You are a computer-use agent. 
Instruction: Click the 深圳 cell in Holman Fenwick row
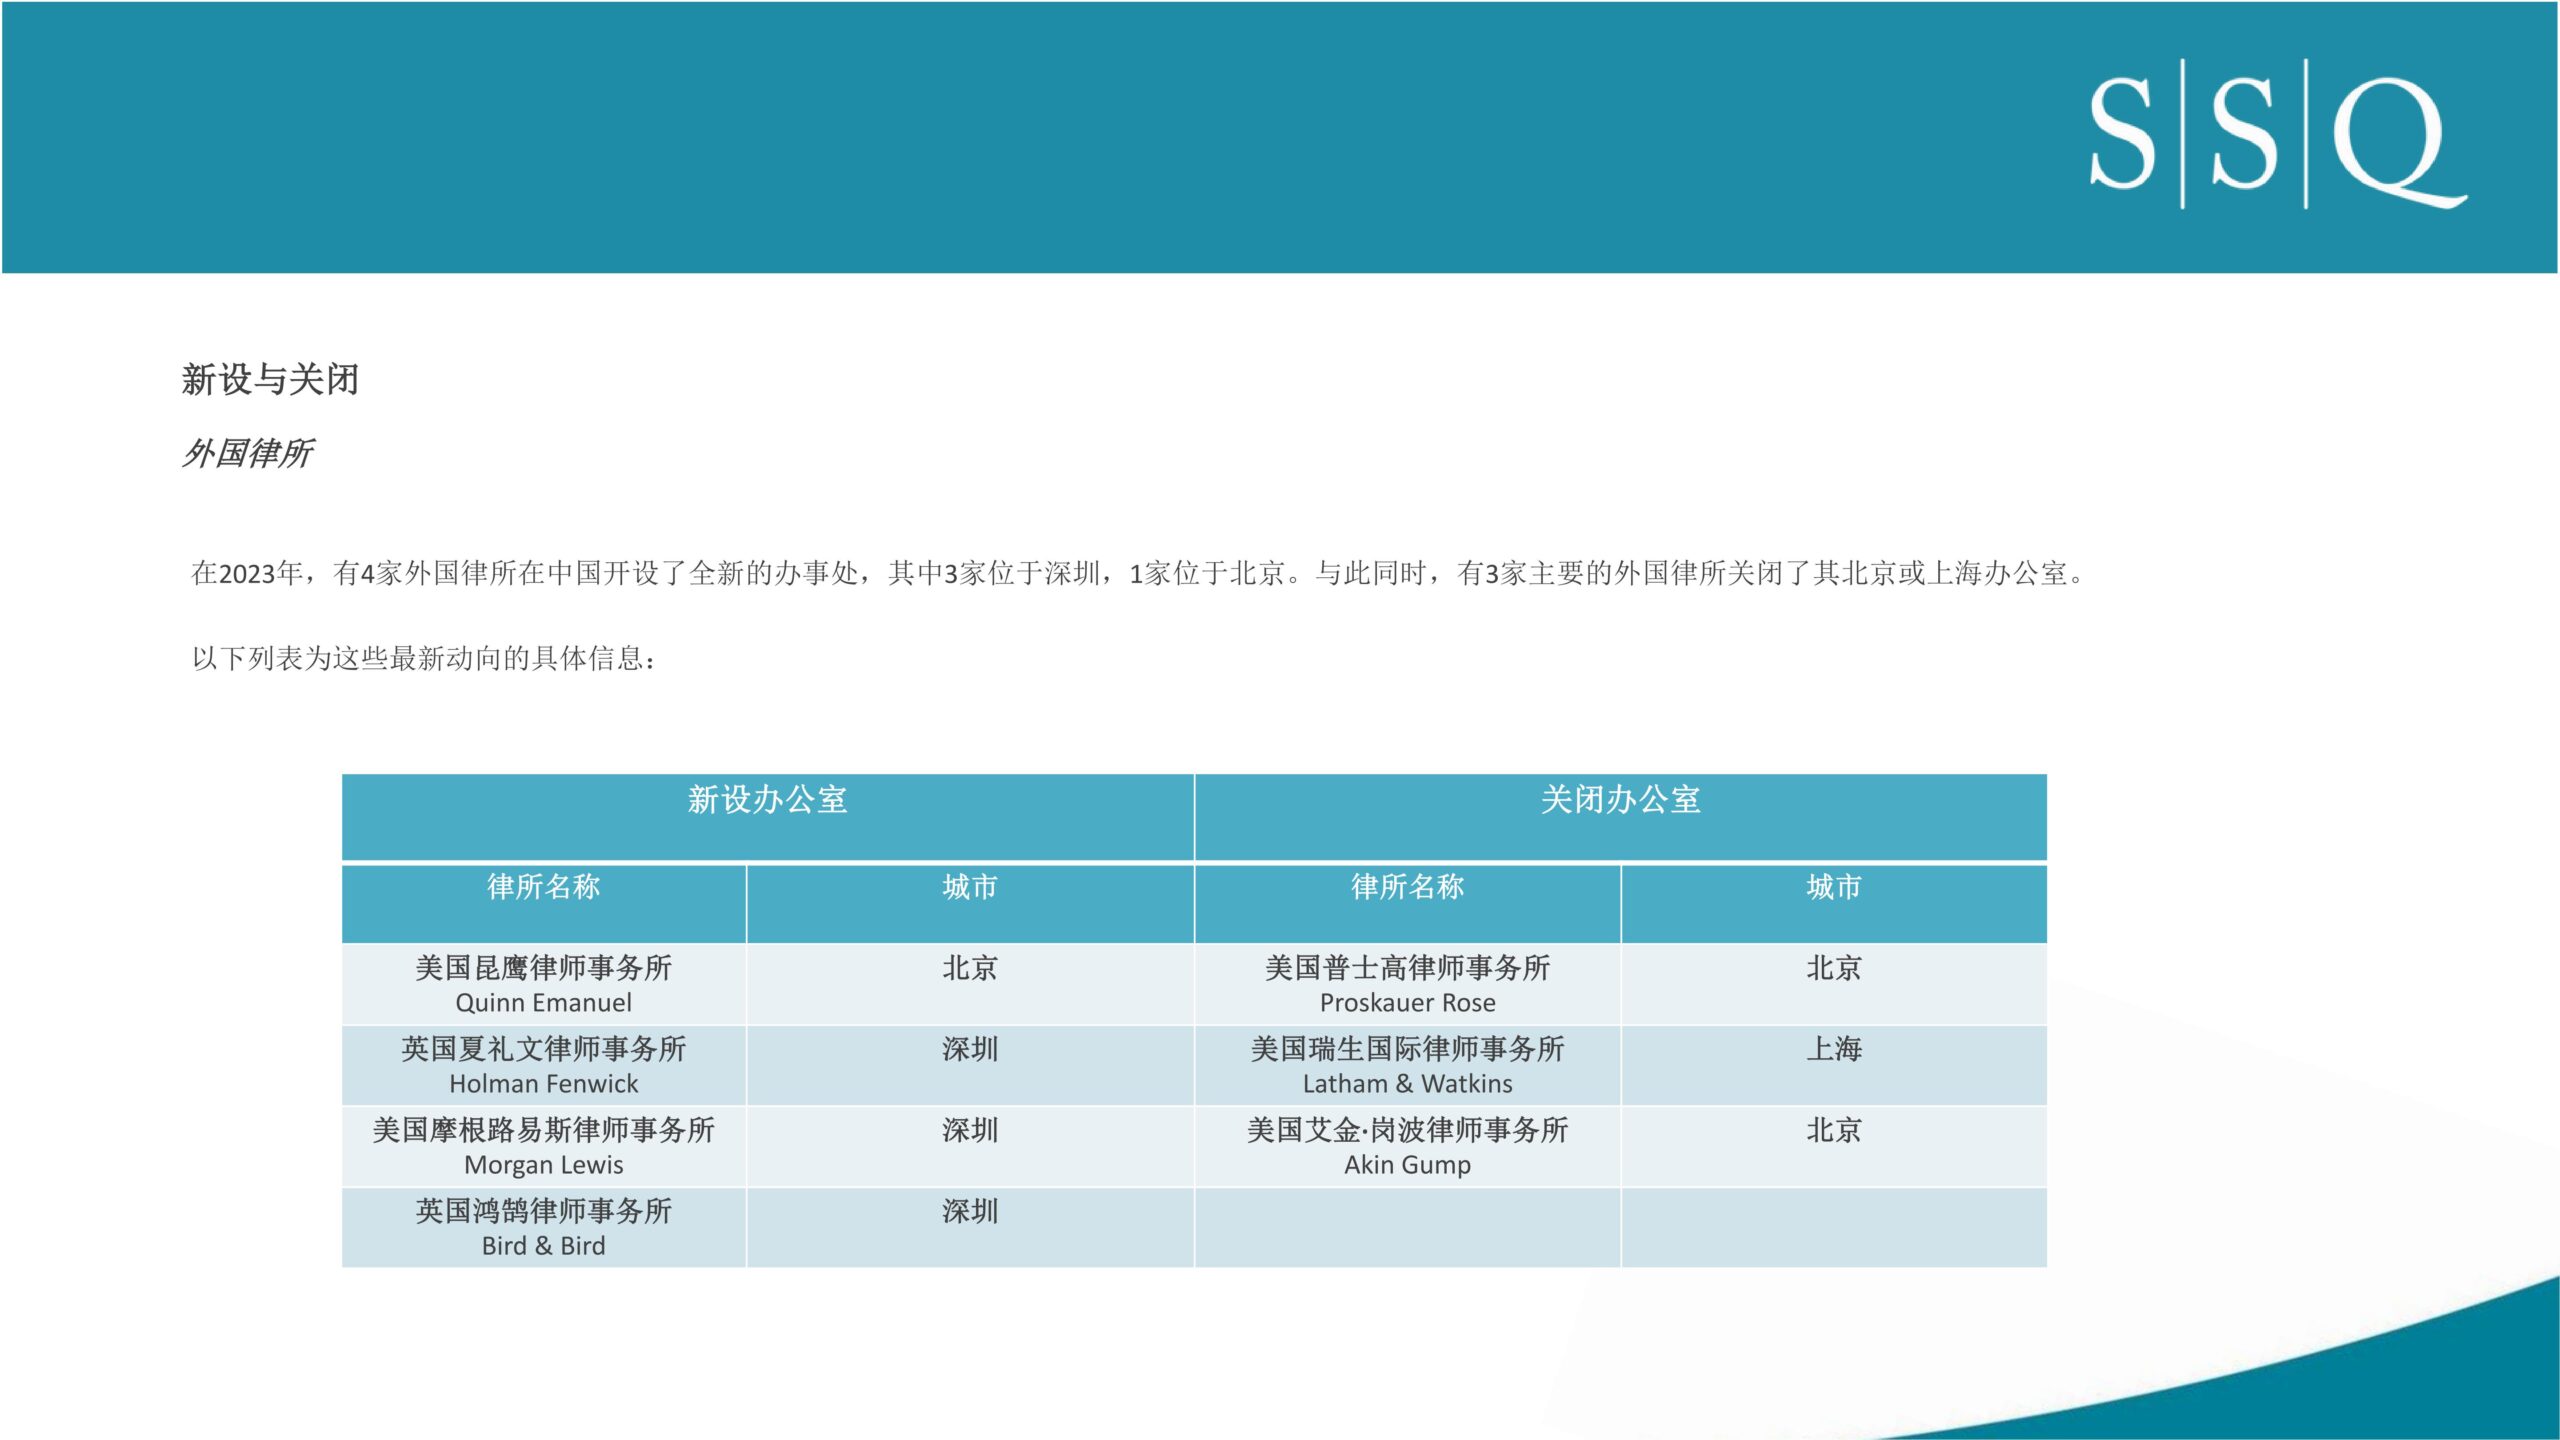[969, 1065]
